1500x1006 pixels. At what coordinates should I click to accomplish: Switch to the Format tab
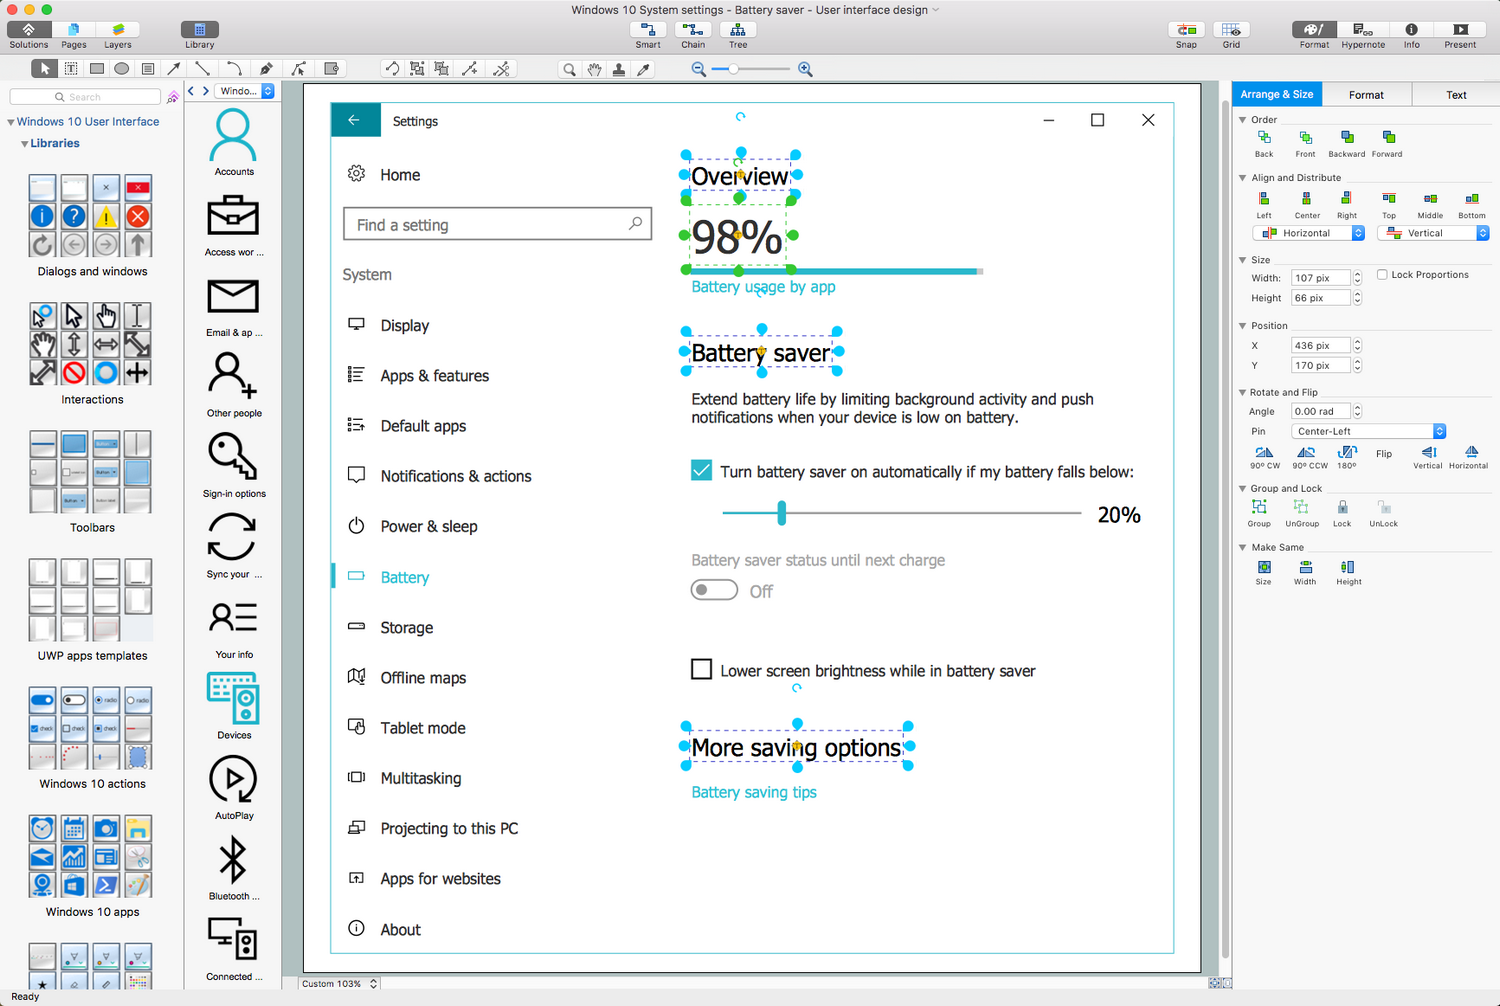click(1366, 95)
